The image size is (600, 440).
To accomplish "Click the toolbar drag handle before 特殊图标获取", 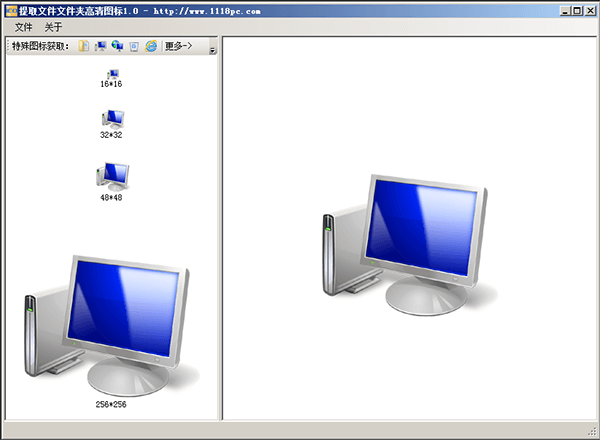I will pyautogui.click(x=8, y=46).
